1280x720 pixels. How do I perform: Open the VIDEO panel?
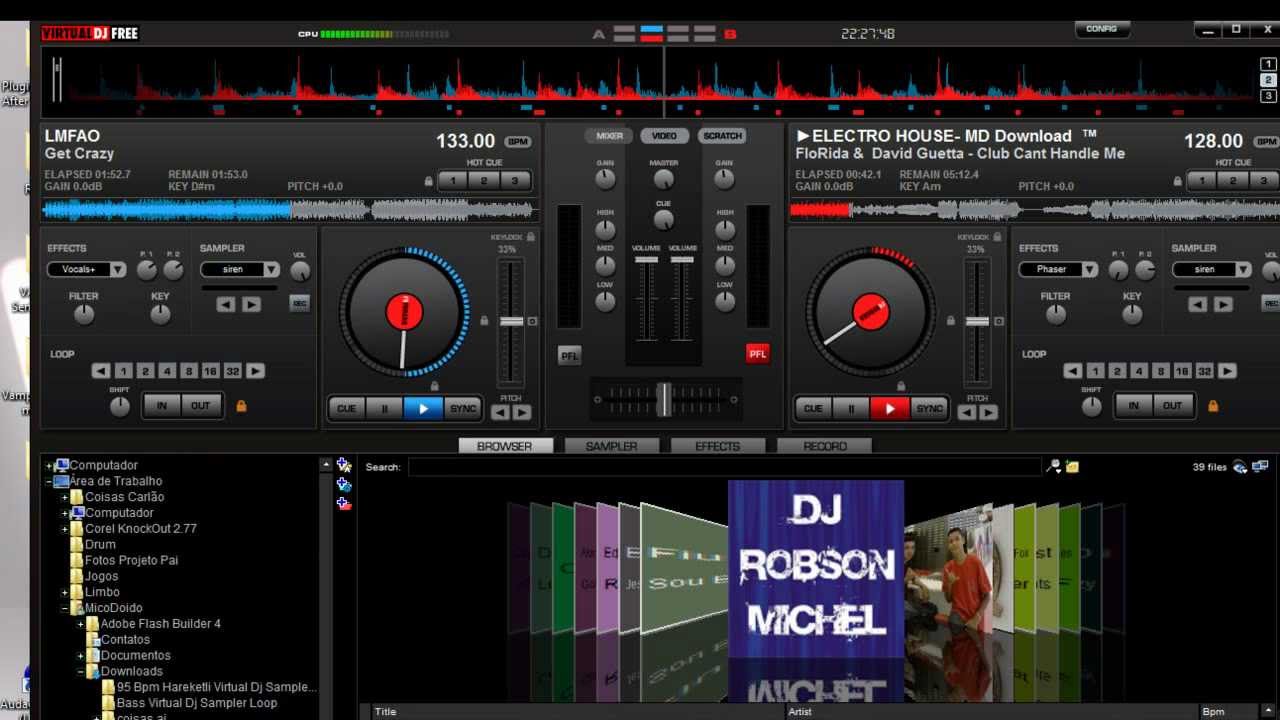point(665,136)
